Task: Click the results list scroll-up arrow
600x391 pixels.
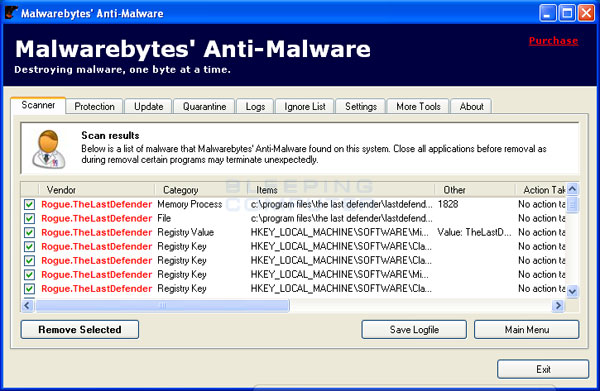Action: pos(572,189)
